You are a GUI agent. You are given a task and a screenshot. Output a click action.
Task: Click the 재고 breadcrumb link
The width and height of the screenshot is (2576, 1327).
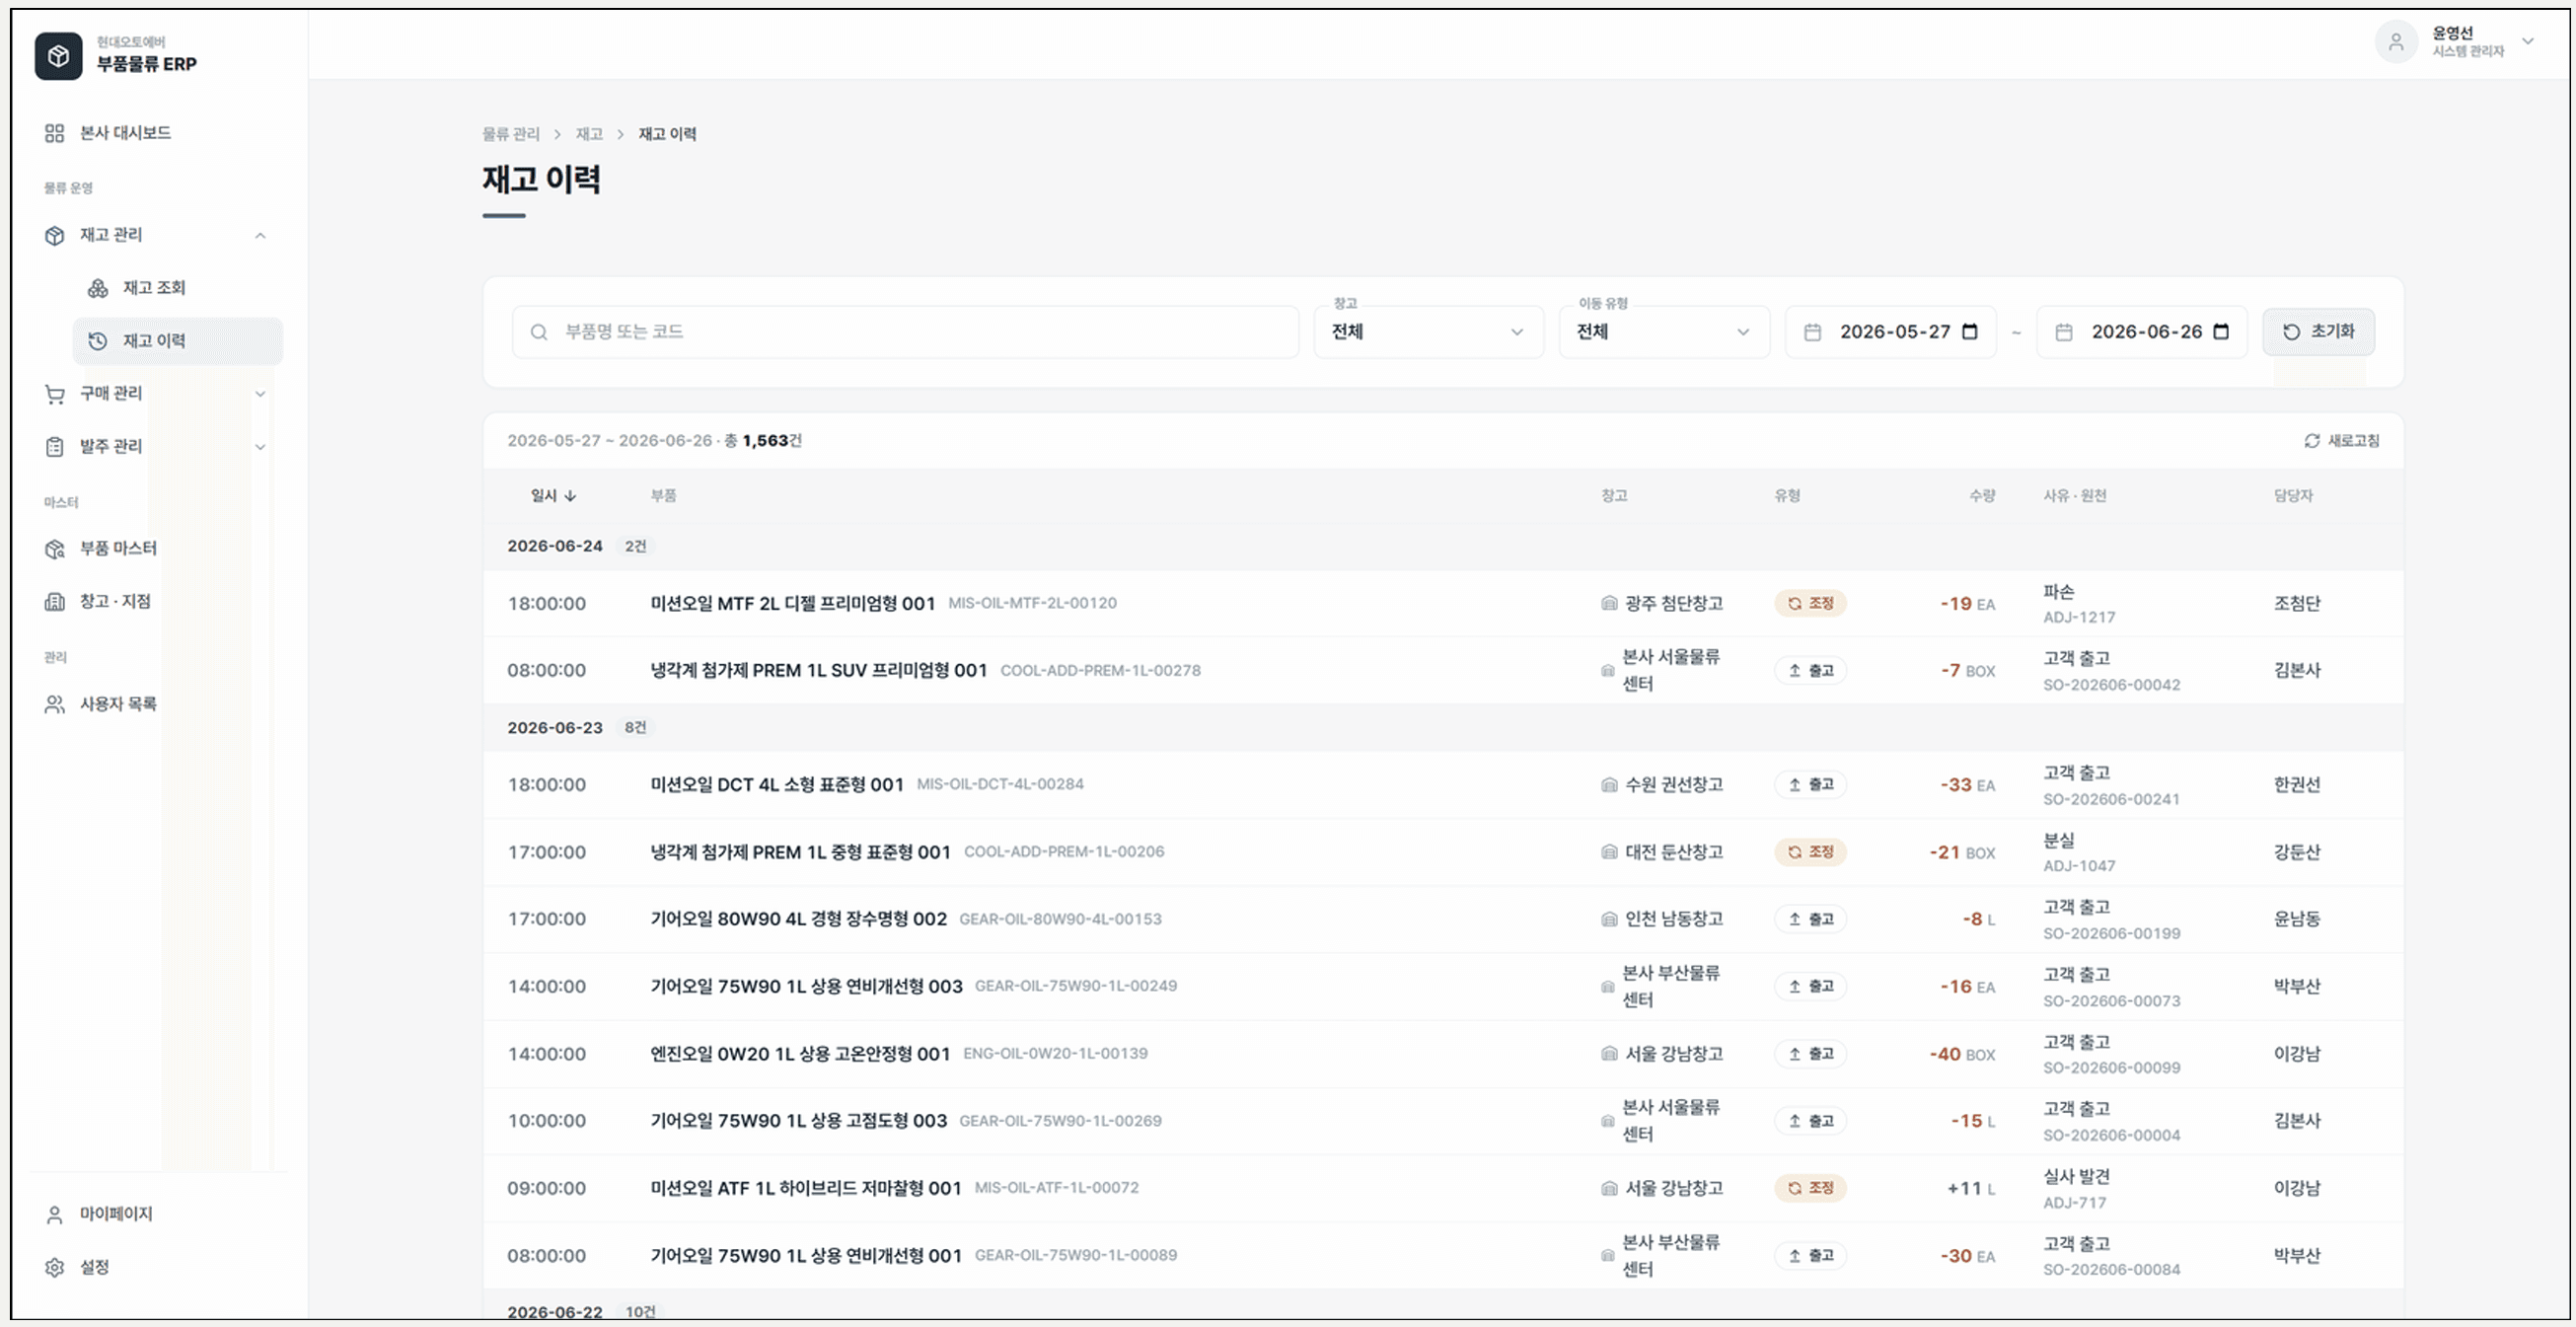coord(589,134)
